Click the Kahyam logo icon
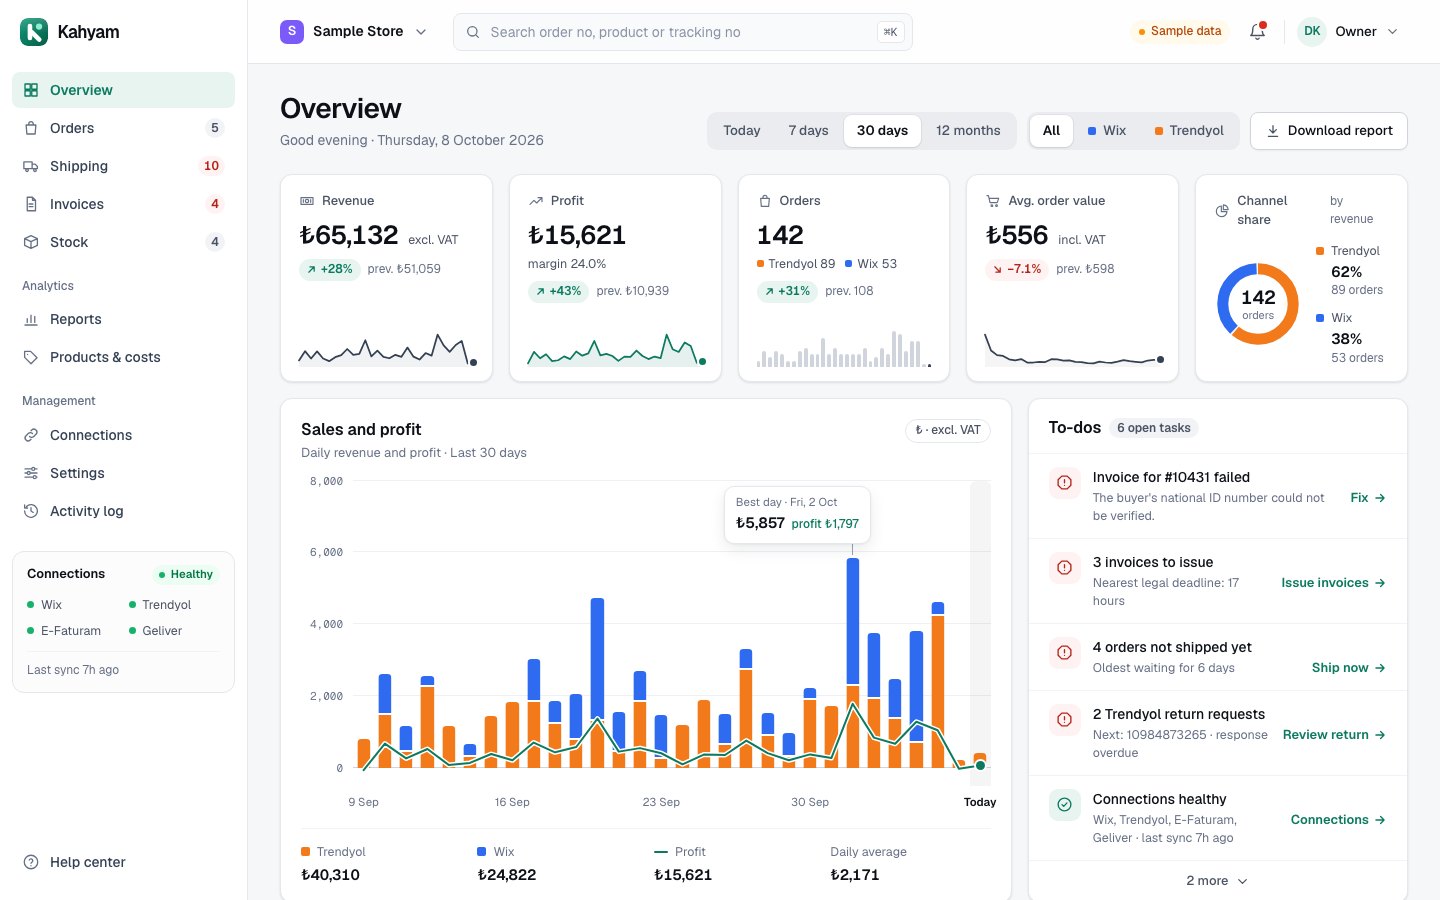1440x900 pixels. [33, 32]
